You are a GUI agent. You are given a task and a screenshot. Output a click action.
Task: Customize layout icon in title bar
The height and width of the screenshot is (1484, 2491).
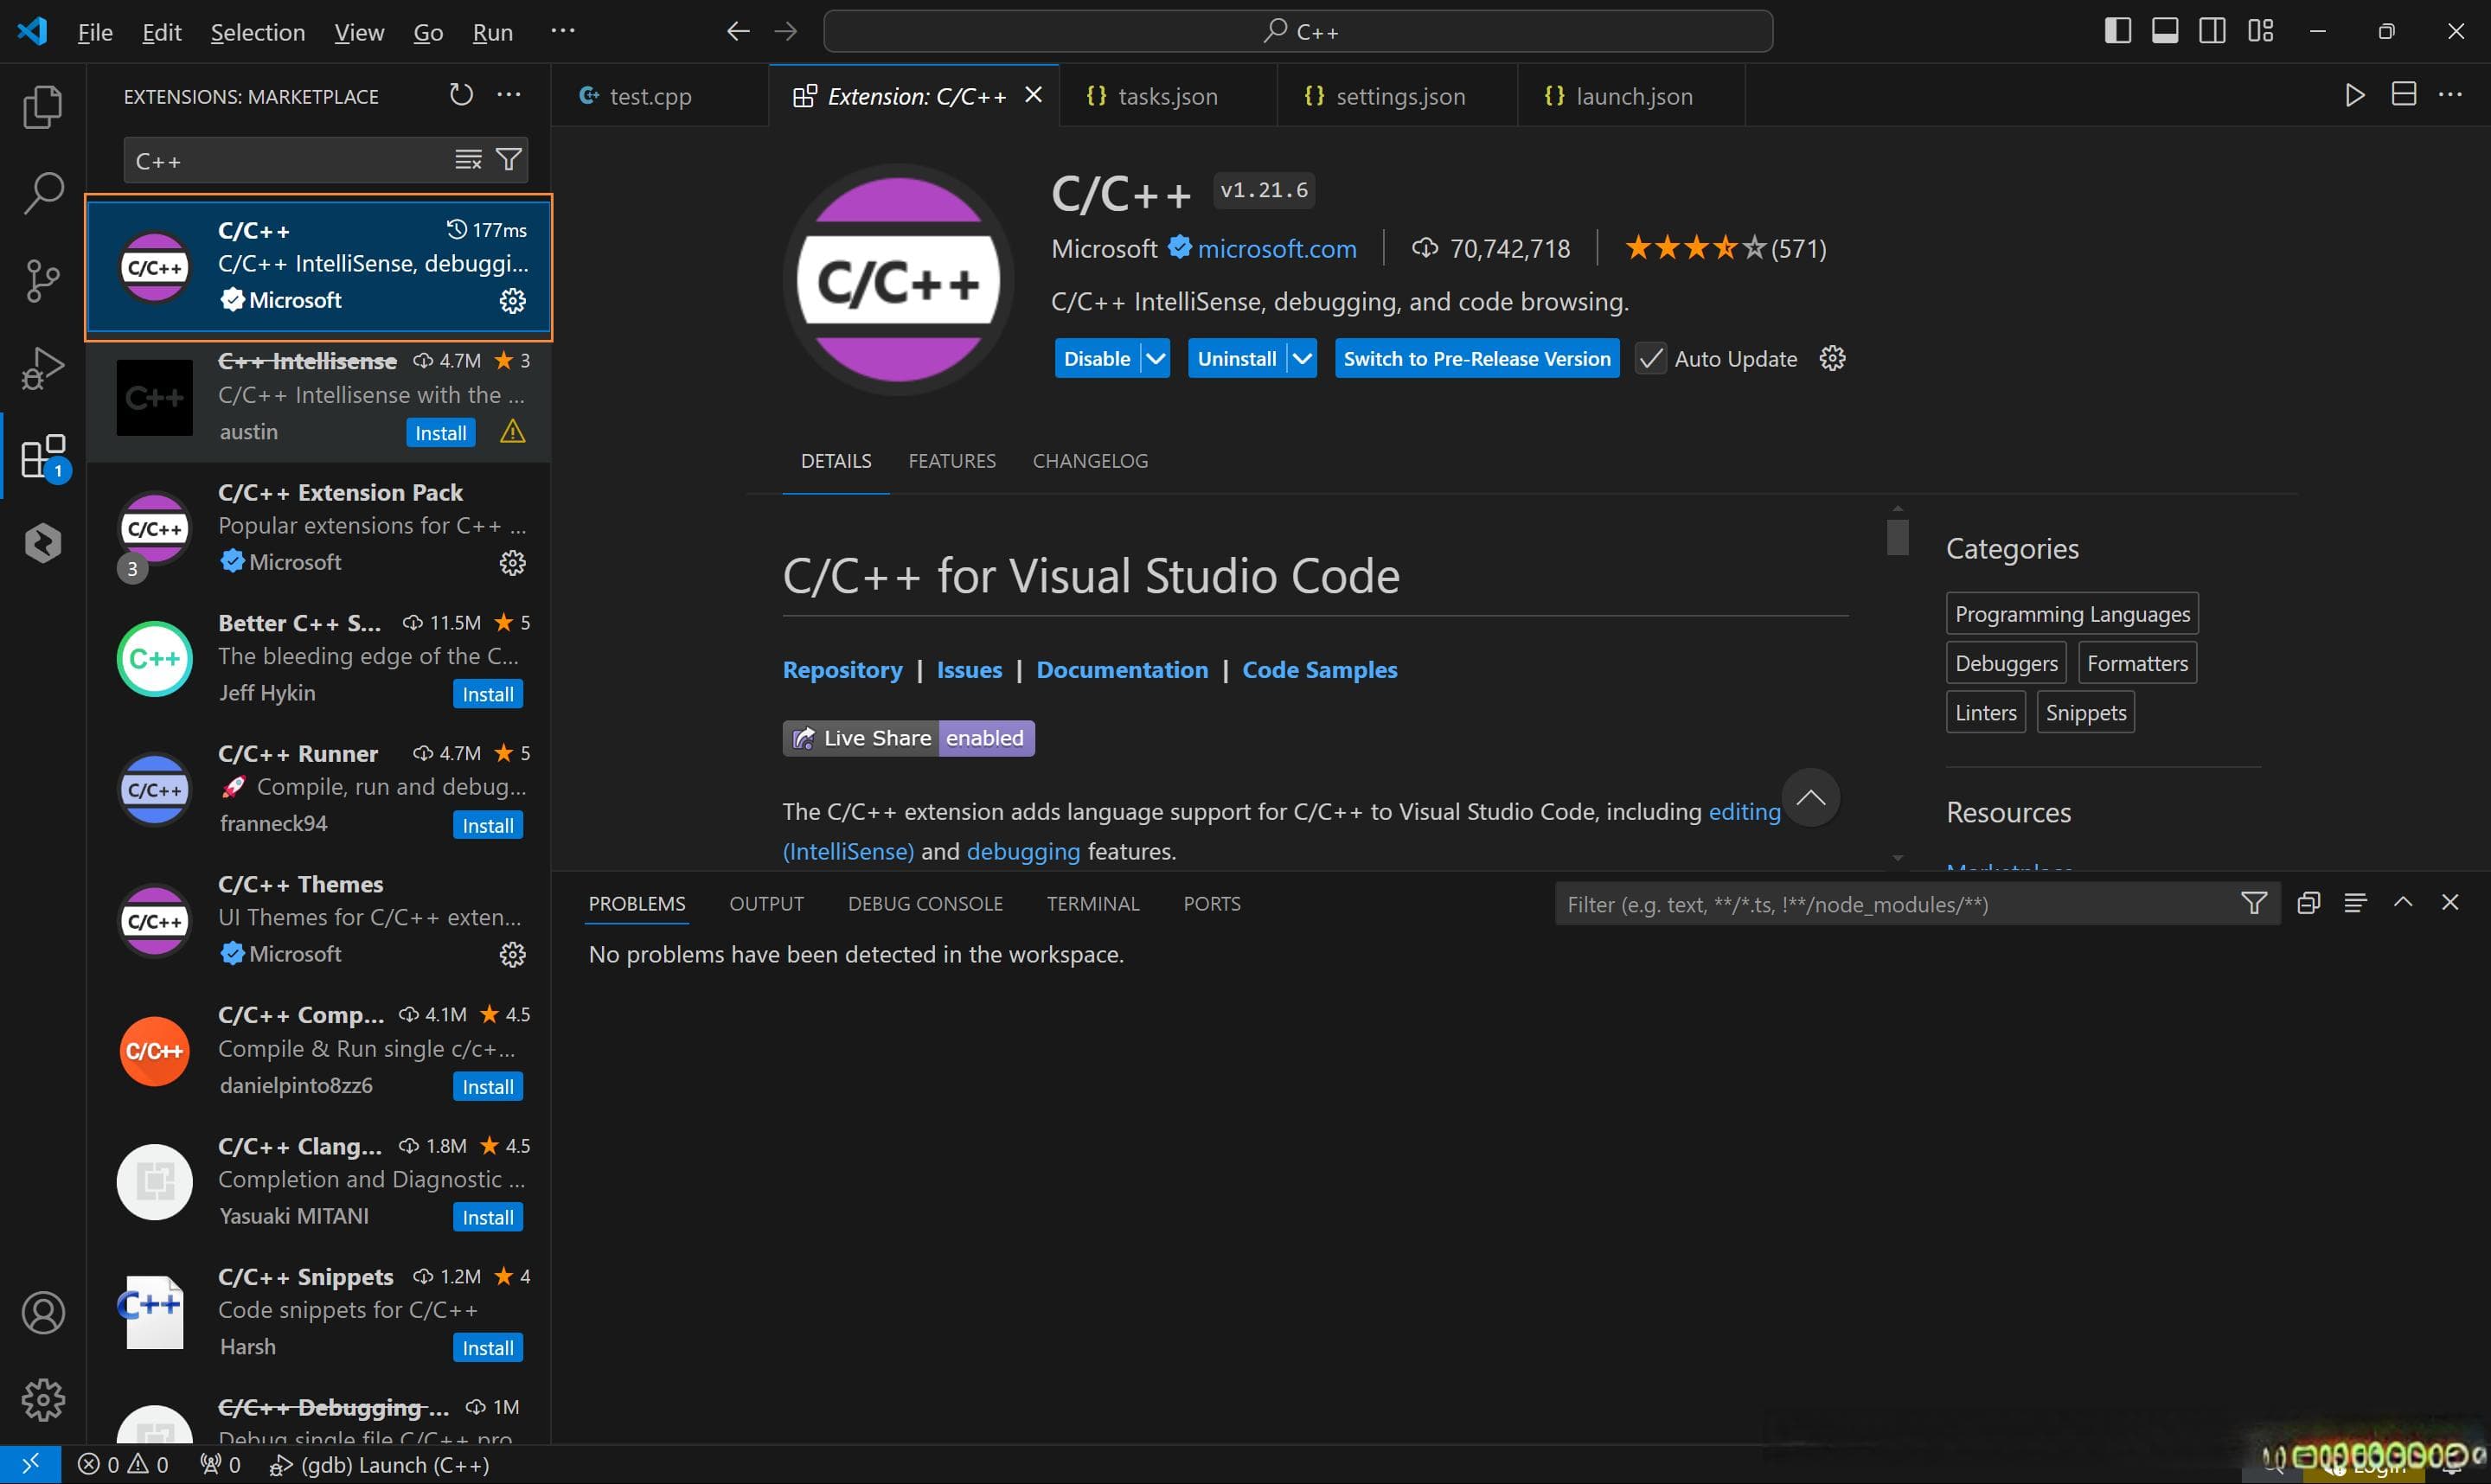point(2261,31)
